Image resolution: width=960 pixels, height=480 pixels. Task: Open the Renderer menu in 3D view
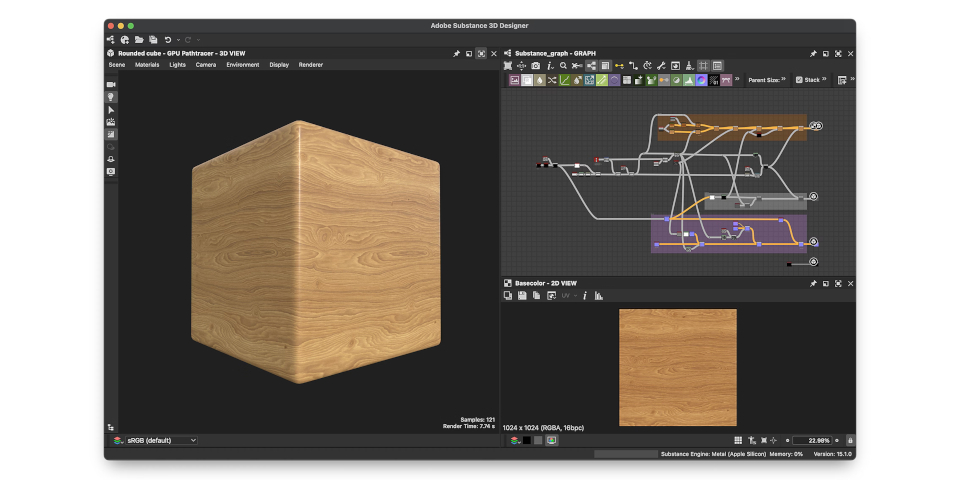coord(311,65)
